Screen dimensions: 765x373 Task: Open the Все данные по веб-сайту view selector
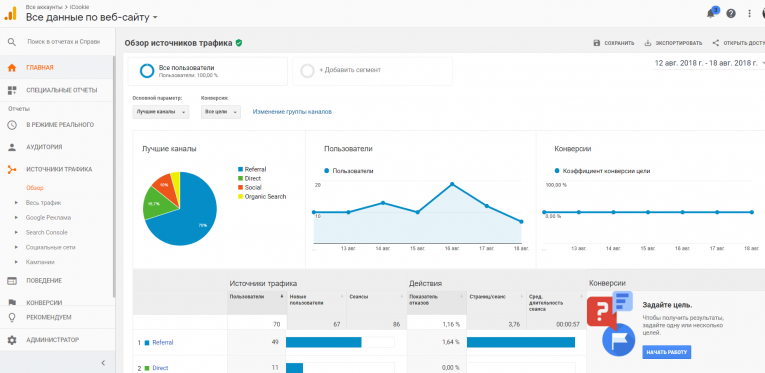[91, 18]
